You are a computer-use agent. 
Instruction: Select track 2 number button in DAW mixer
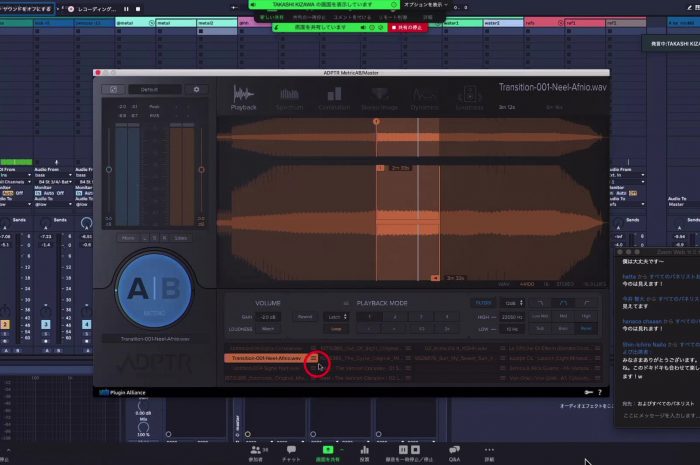[x=5, y=324]
